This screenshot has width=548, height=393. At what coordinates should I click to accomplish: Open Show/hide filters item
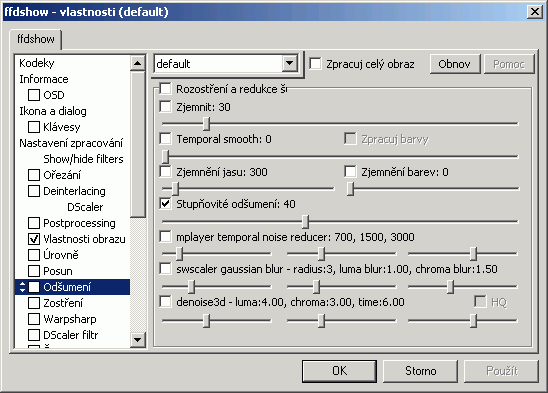tap(83, 159)
